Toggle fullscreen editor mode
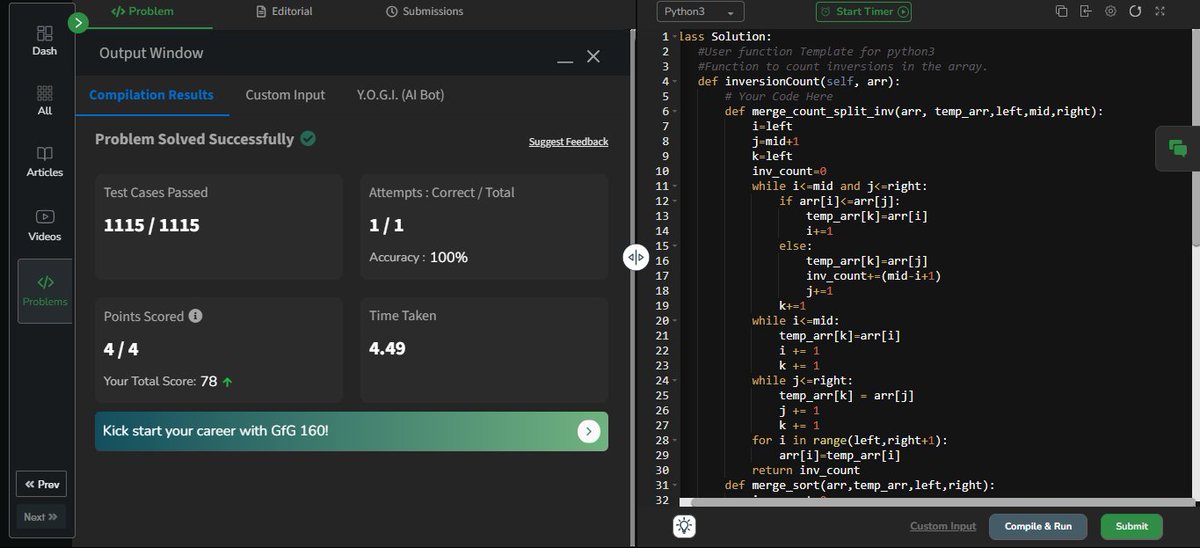 1160,11
